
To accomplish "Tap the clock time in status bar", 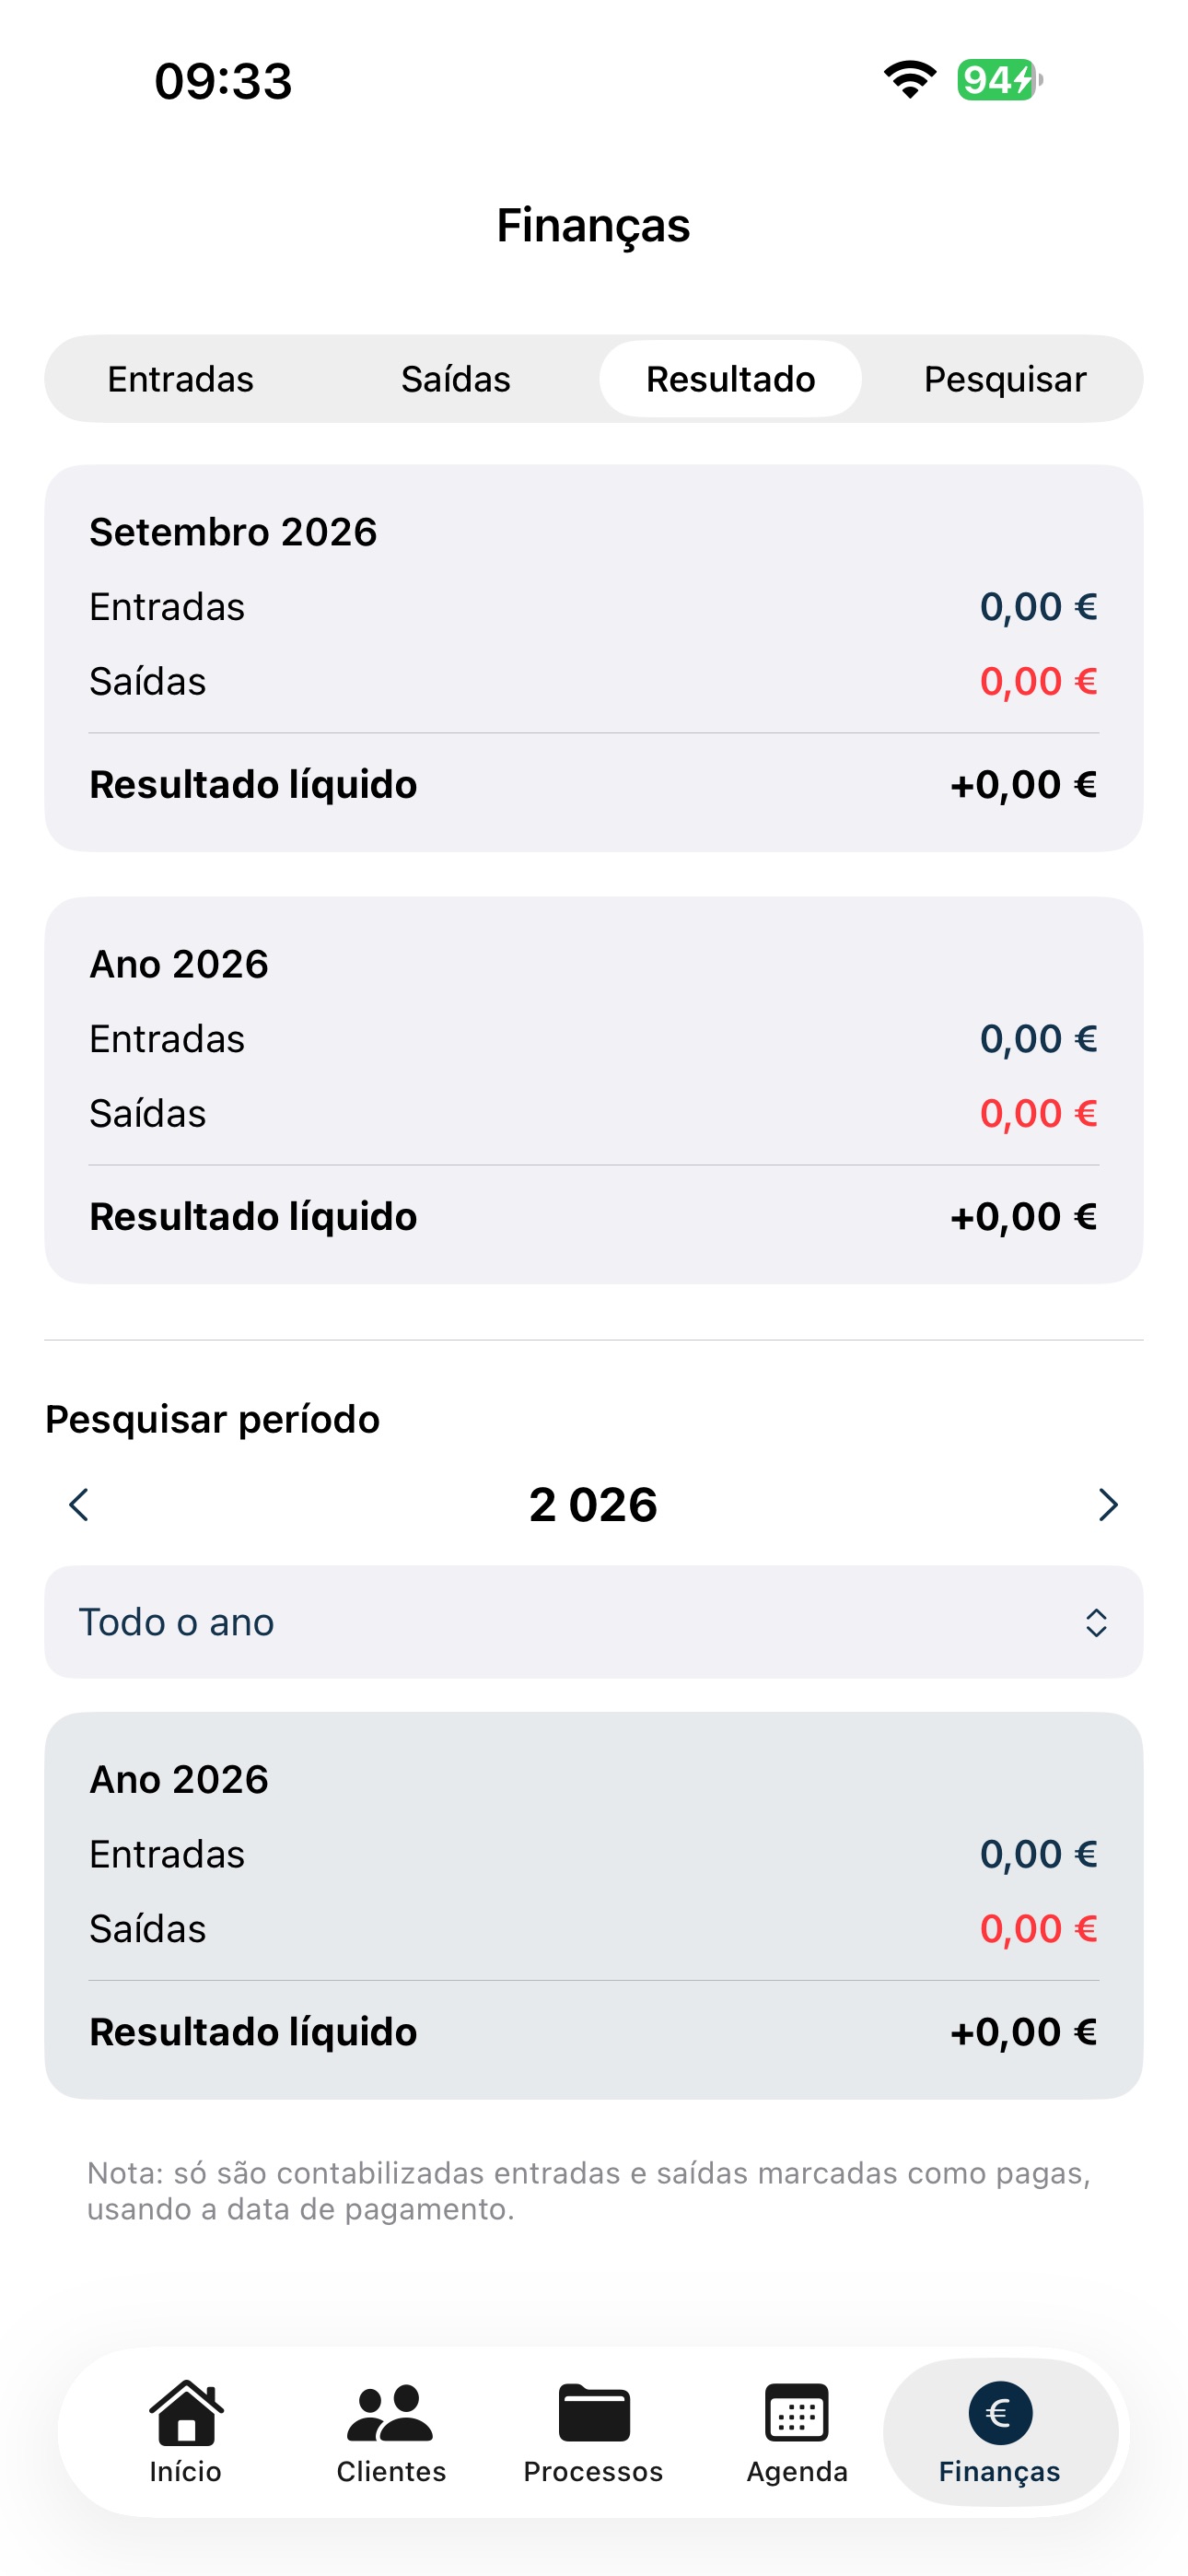I will (223, 81).
